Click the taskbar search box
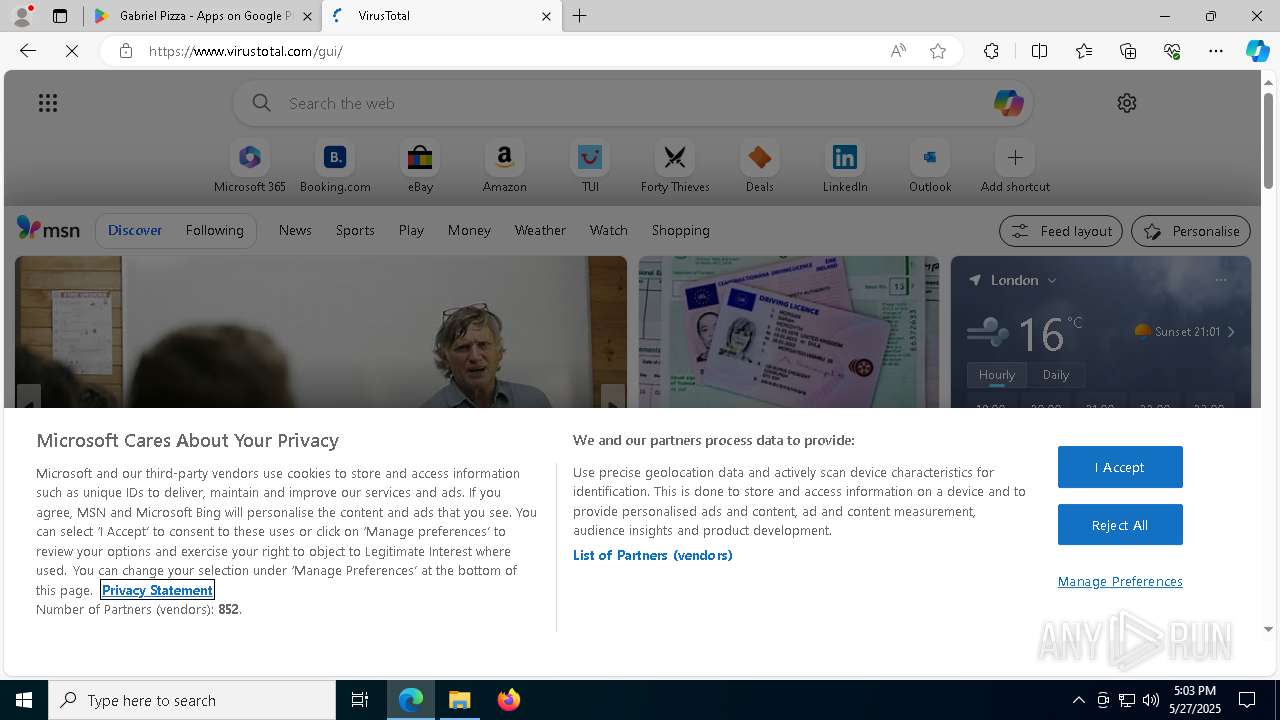This screenshot has width=1280, height=720. (192, 700)
